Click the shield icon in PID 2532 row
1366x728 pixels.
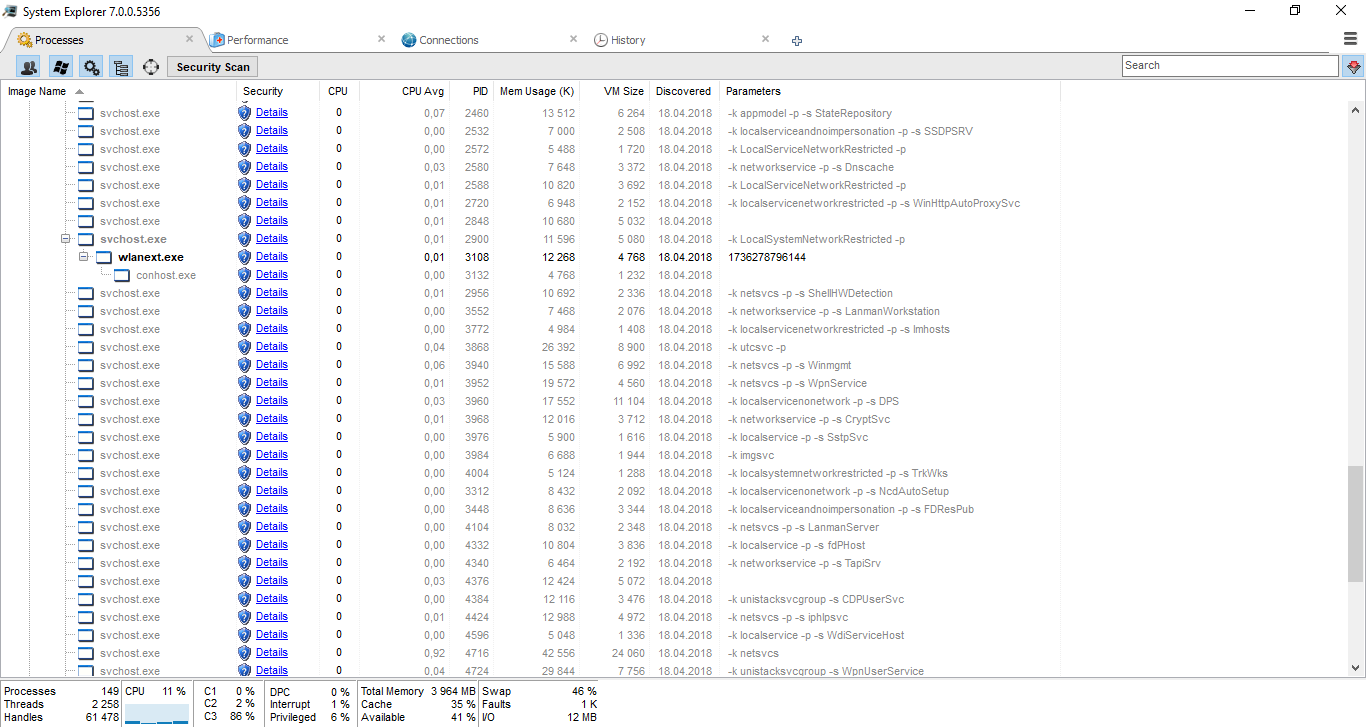click(245, 131)
